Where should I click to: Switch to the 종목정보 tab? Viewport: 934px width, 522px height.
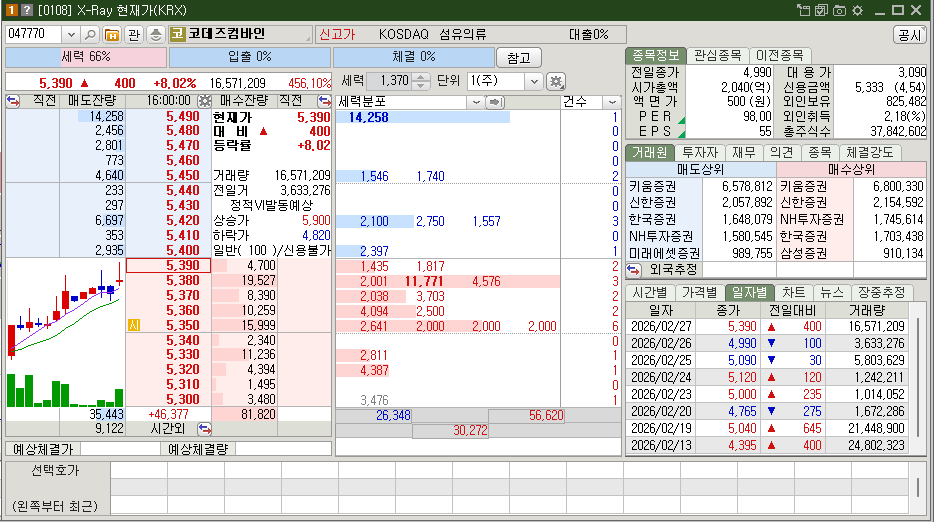coord(655,55)
